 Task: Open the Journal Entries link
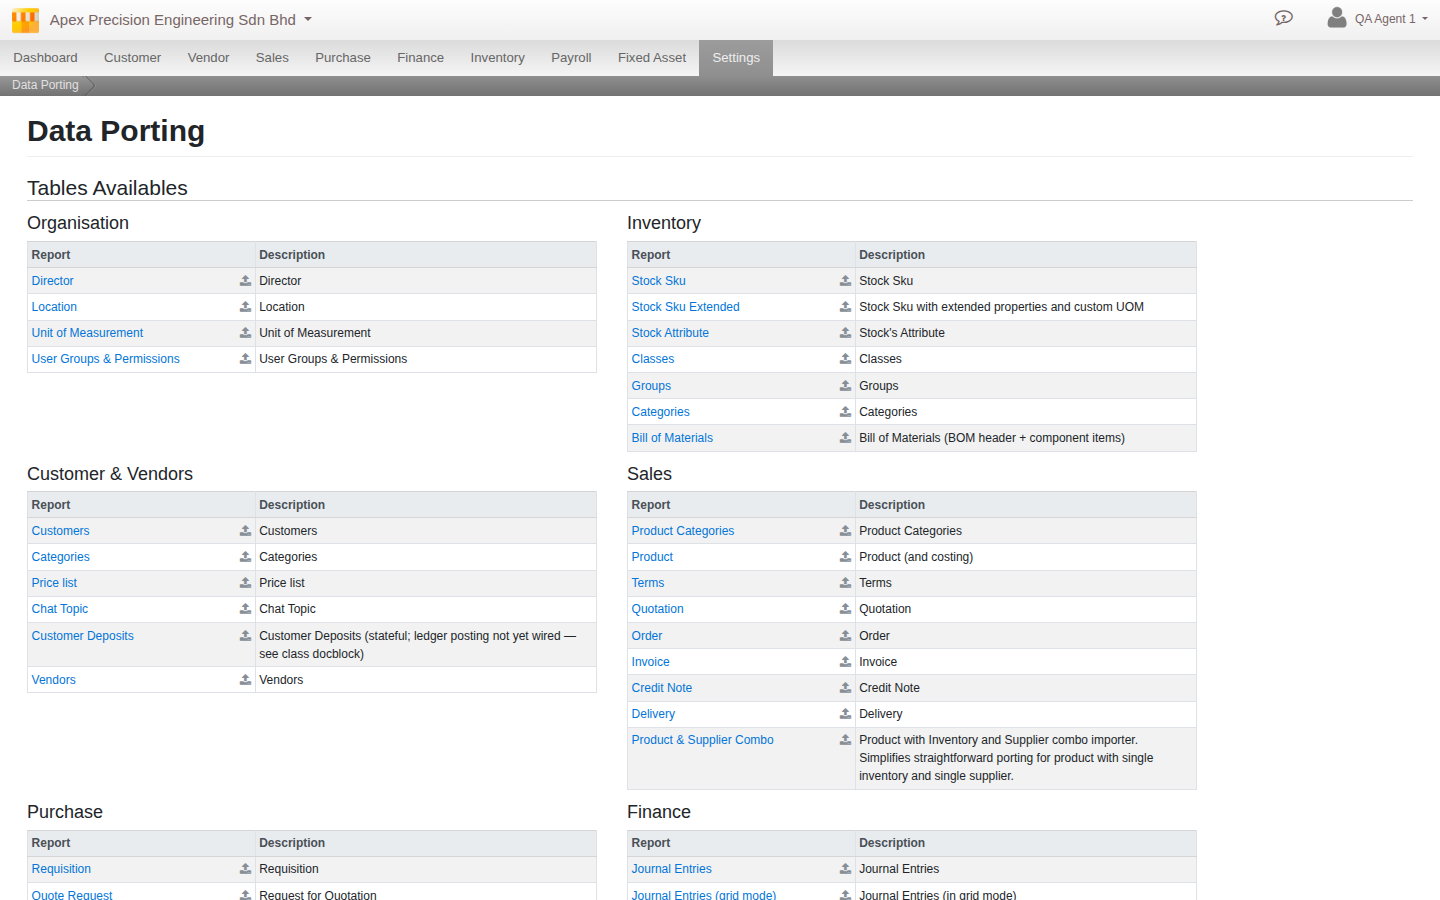click(x=672, y=869)
